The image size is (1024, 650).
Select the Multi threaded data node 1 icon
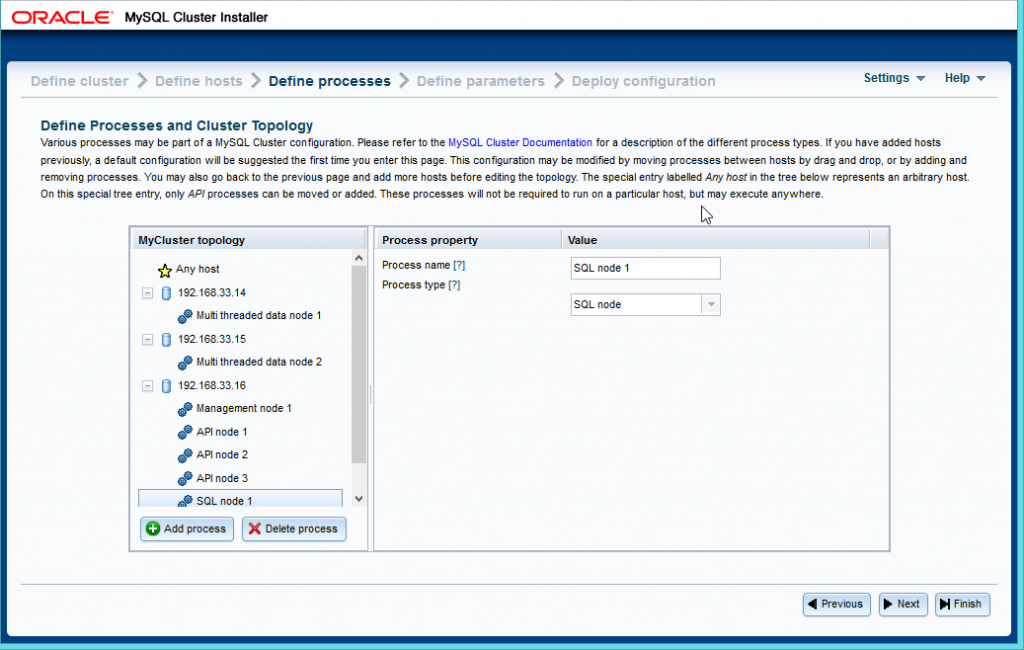click(184, 315)
